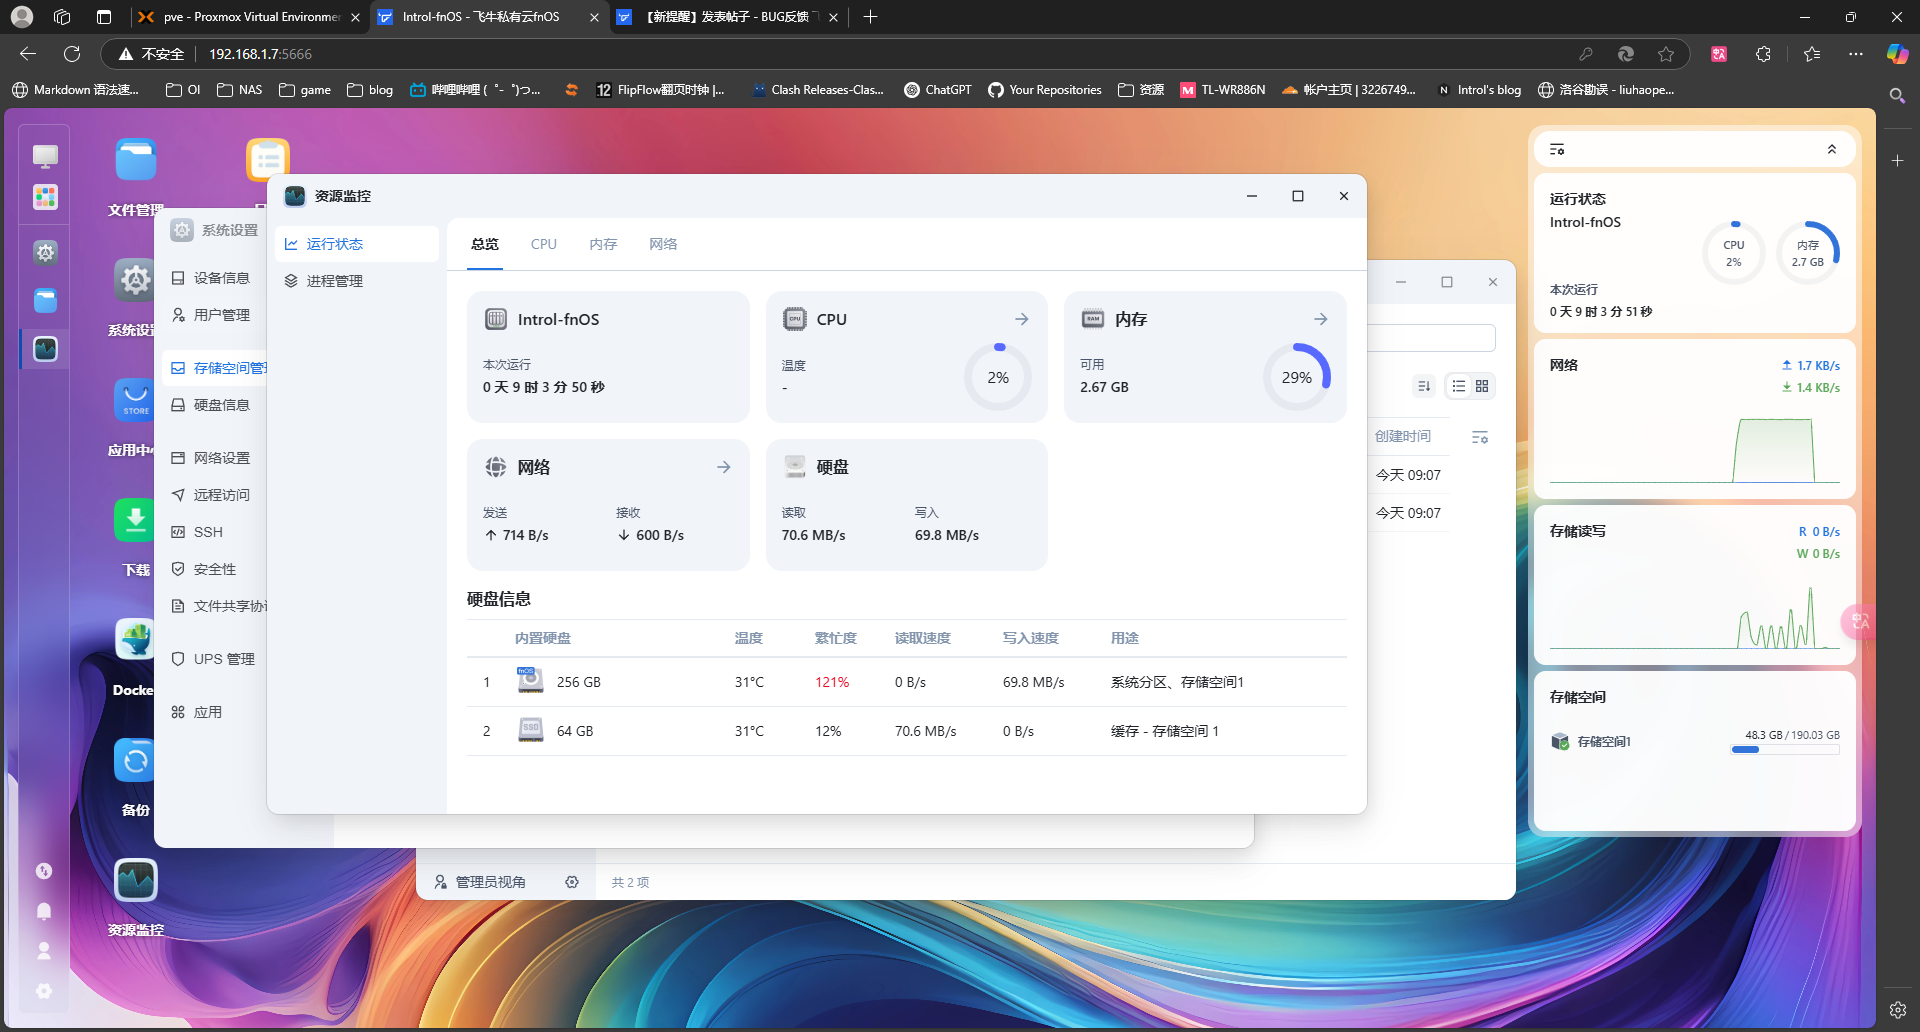Screen dimensions: 1920x1032
Task: Reload the browser page
Action: (72, 54)
